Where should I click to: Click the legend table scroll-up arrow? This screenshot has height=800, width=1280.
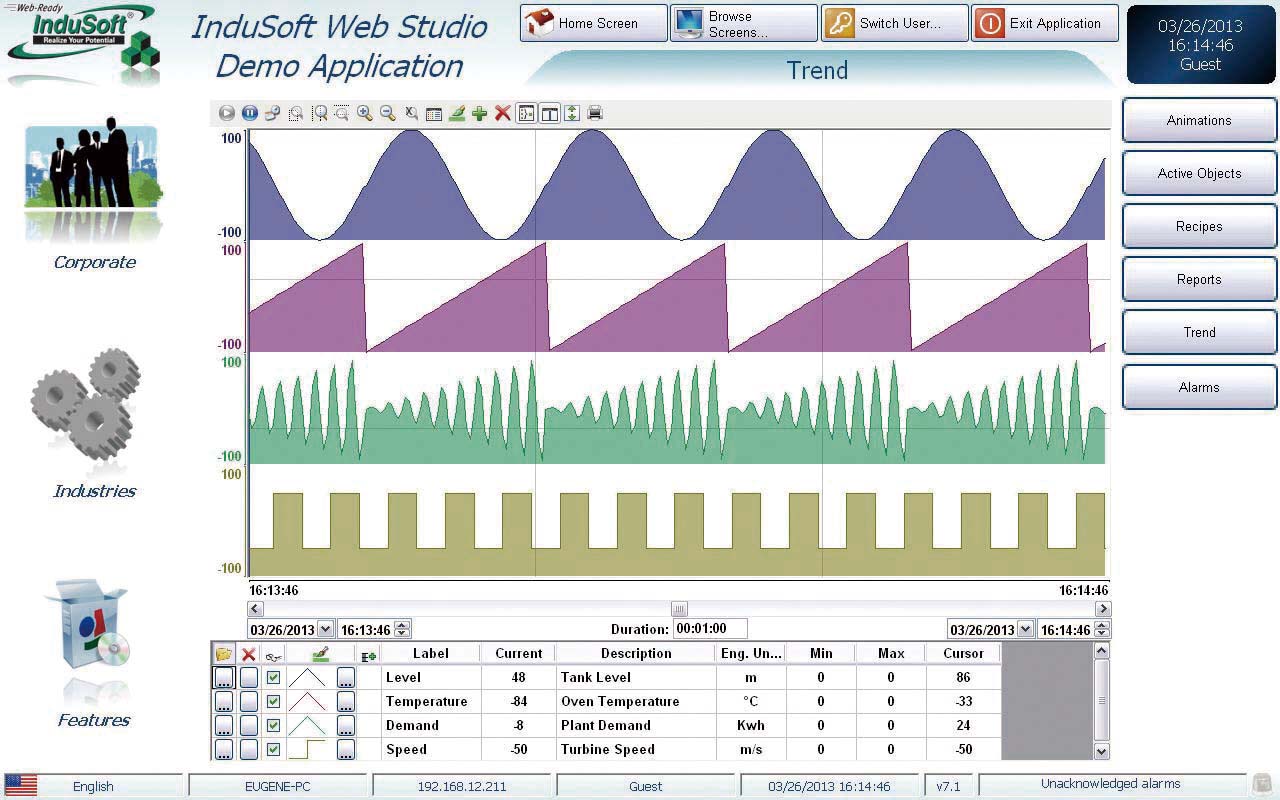1102,651
